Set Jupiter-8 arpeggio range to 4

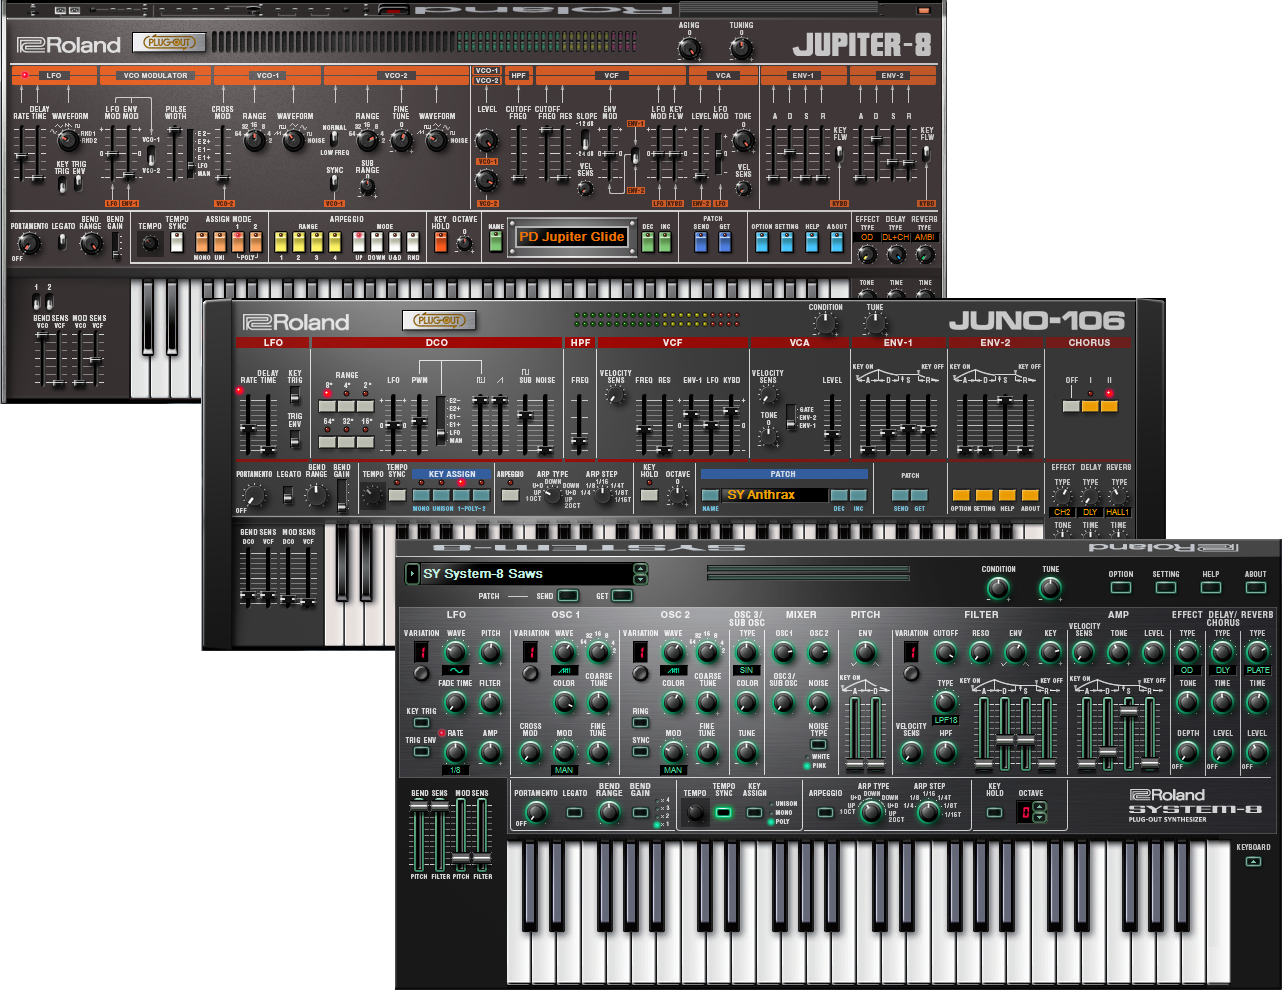coord(335,241)
